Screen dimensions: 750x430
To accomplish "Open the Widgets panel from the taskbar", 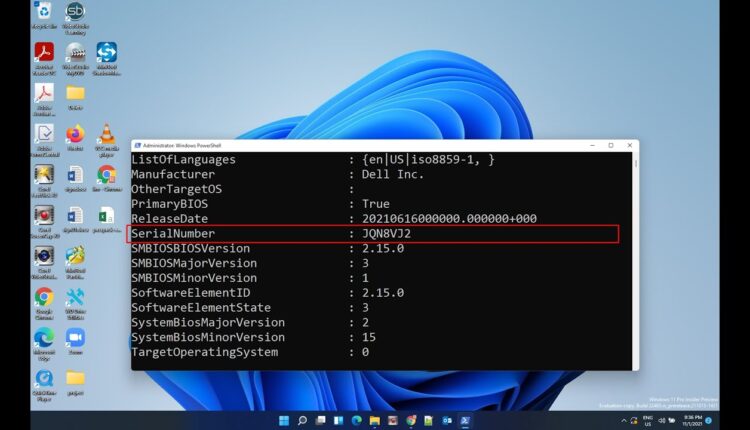I will click(339, 420).
